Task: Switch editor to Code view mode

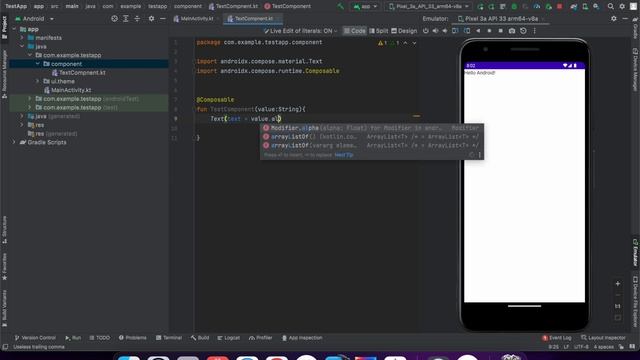Action: pyautogui.click(x=355, y=31)
